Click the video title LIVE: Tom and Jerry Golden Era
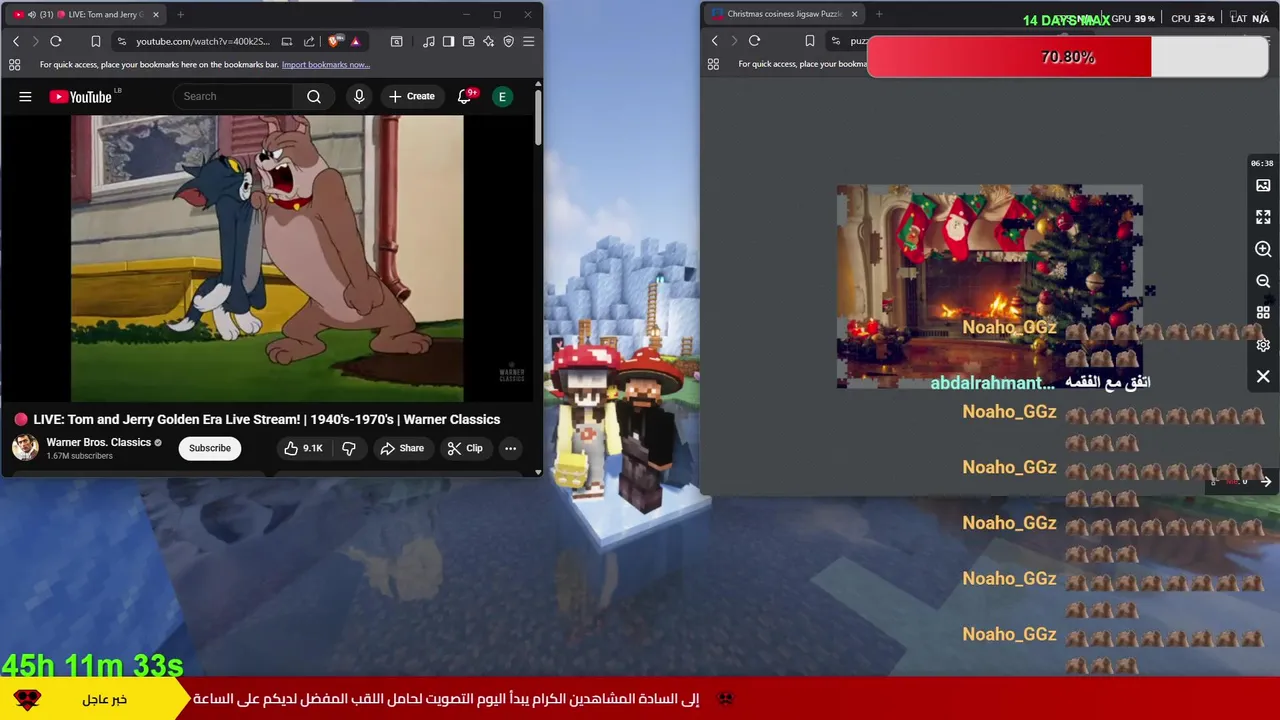This screenshot has width=1280, height=720. tap(266, 419)
